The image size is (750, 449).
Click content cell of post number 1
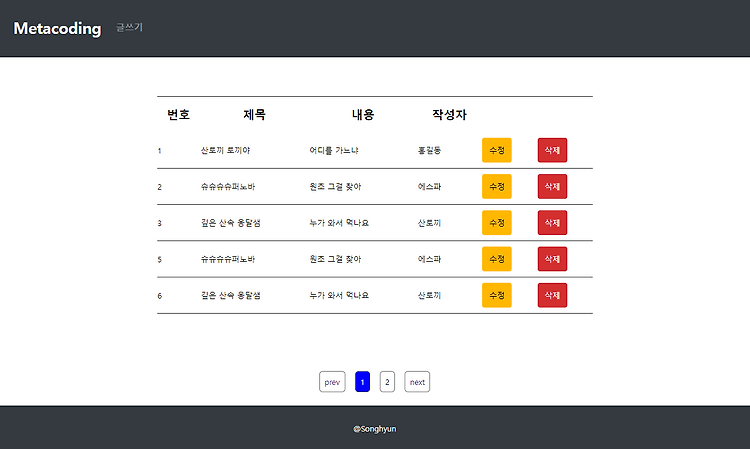pos(334,150)
